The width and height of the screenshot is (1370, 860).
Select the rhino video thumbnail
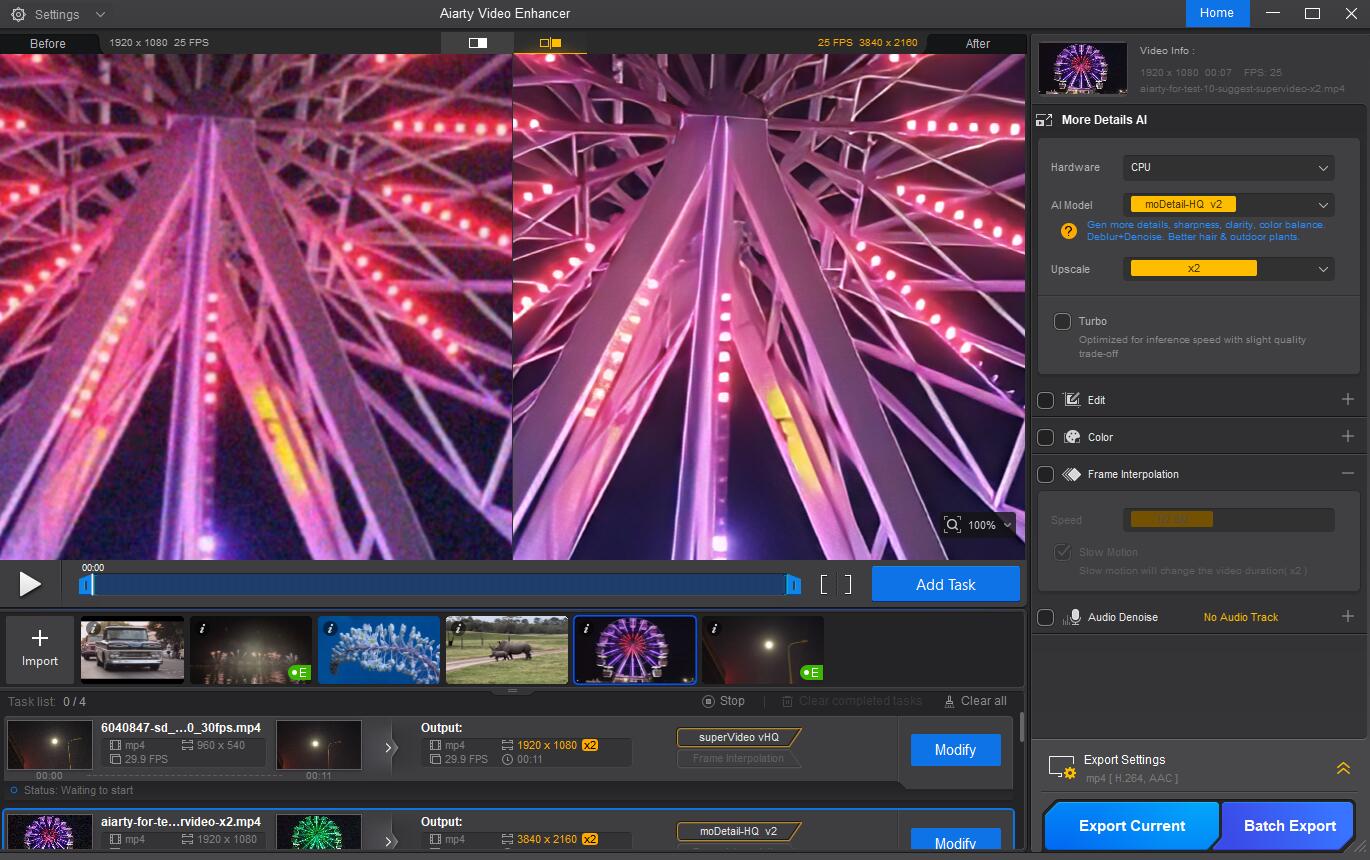coord(507,650)
